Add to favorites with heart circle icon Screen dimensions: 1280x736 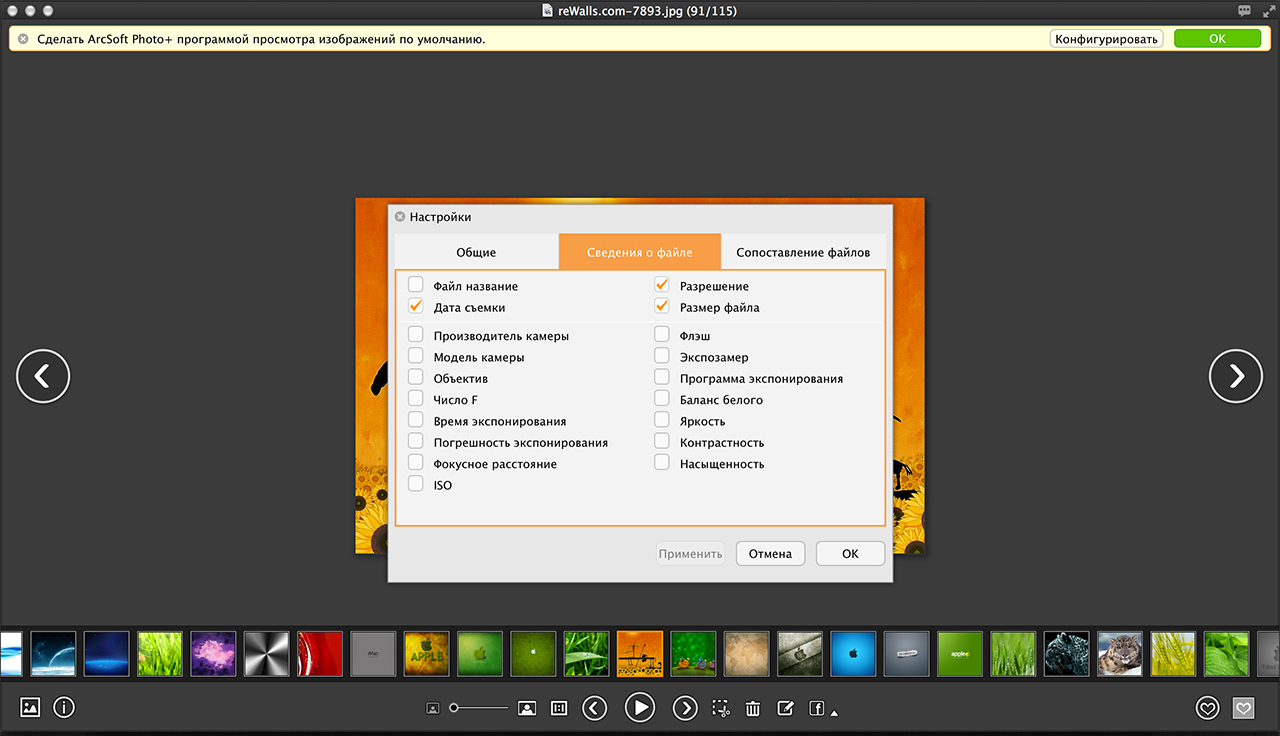1208,708
